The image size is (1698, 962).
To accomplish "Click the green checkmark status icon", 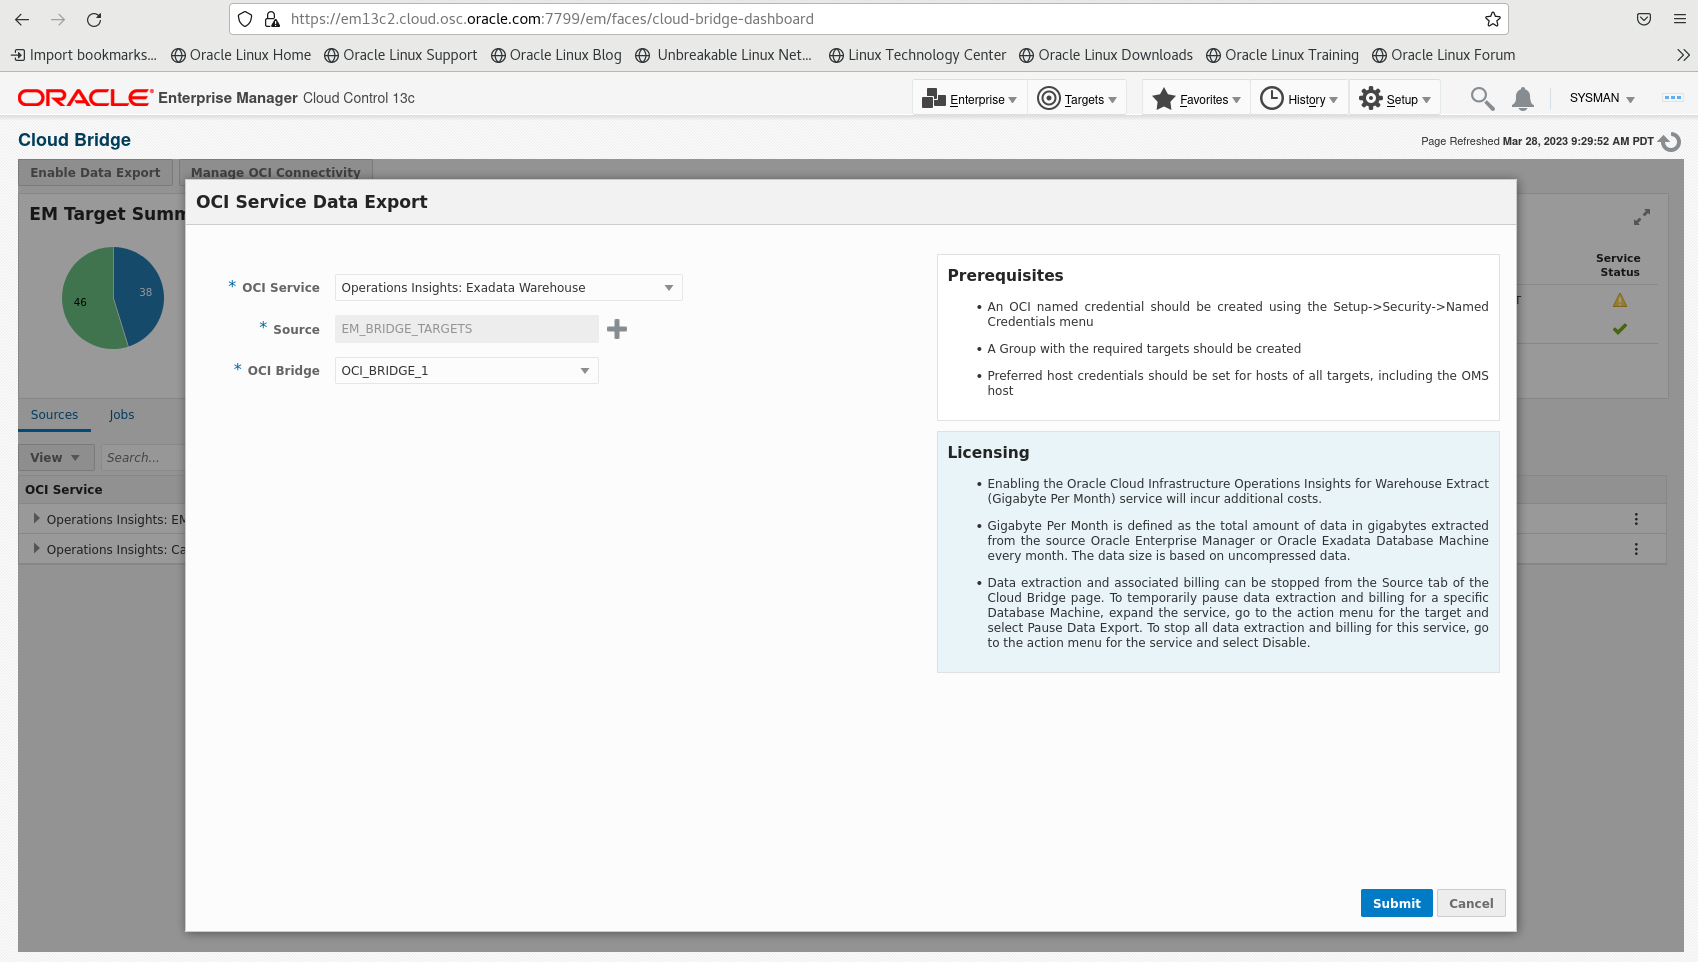I will [1620, 329].
